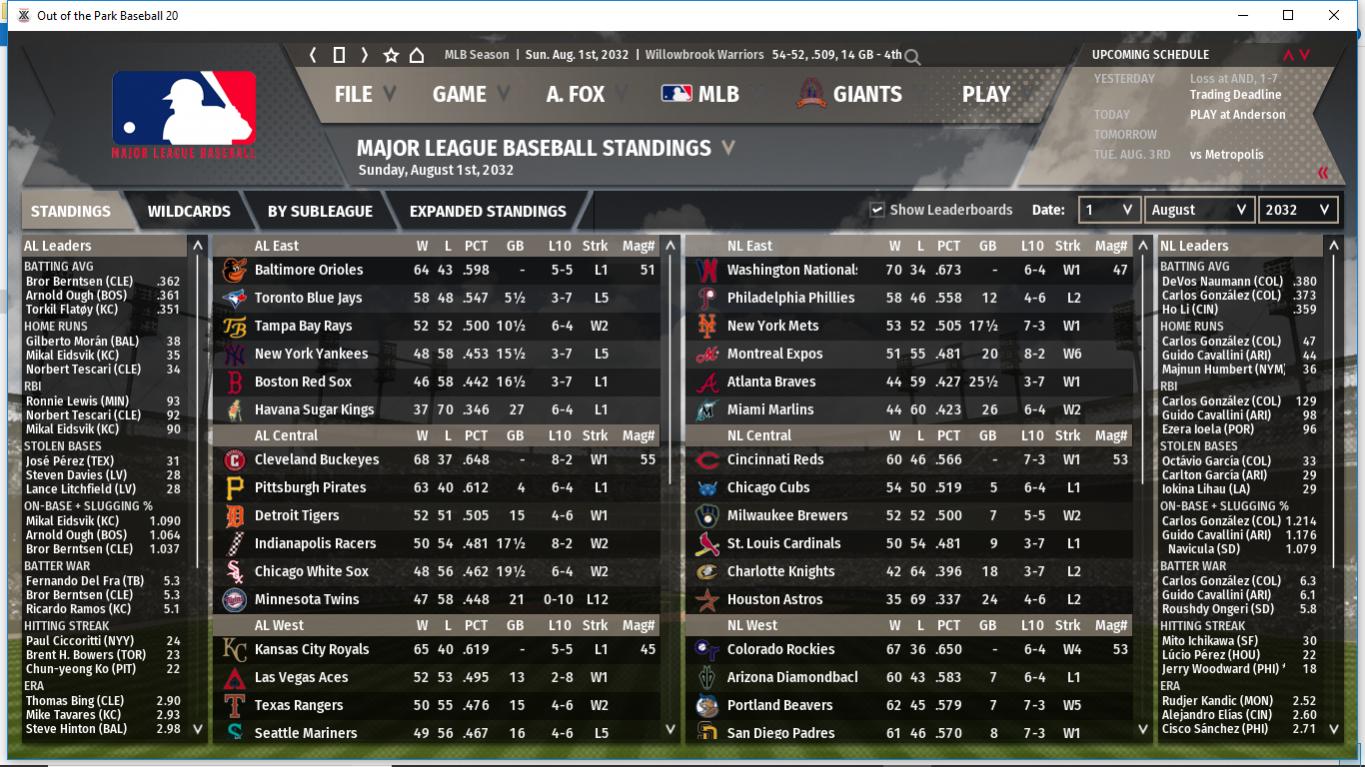Click the Cleveland Buckeyes team logo
Viewport: 1365px width, 767px height.
click(x=234, y=460)
